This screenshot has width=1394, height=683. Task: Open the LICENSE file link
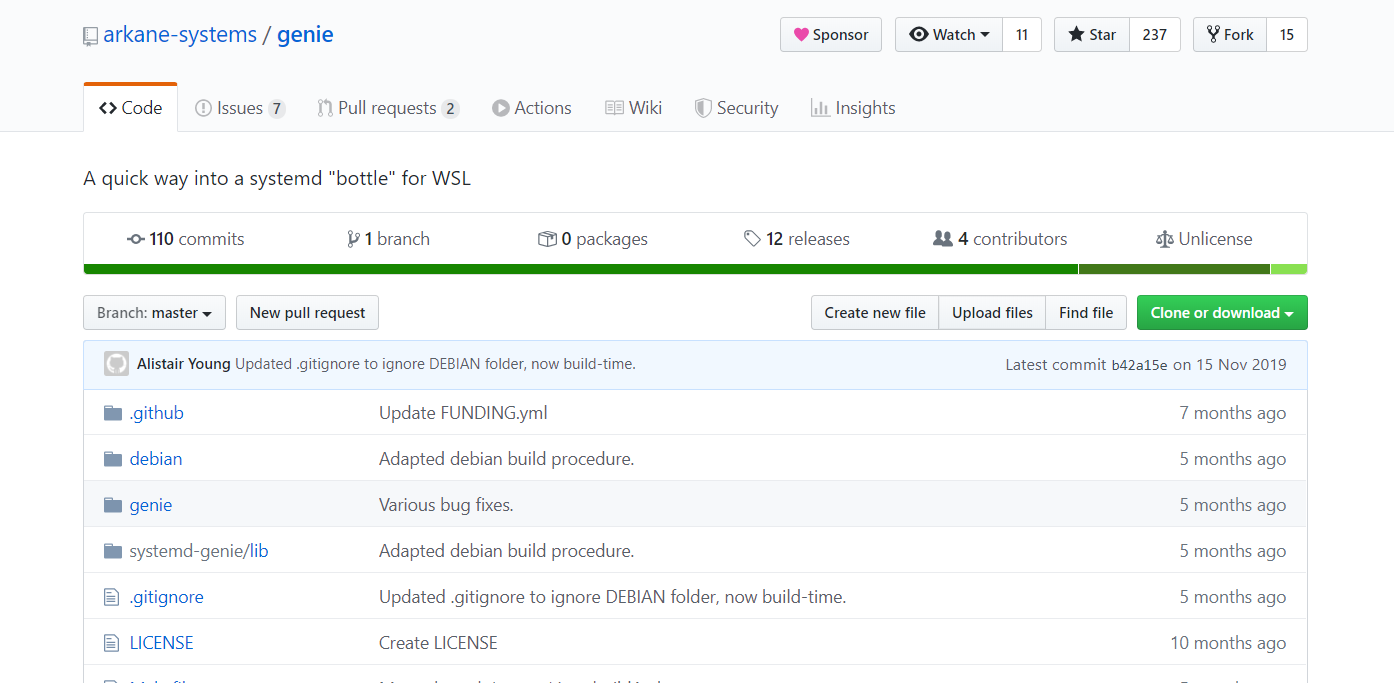pos(162,643)
